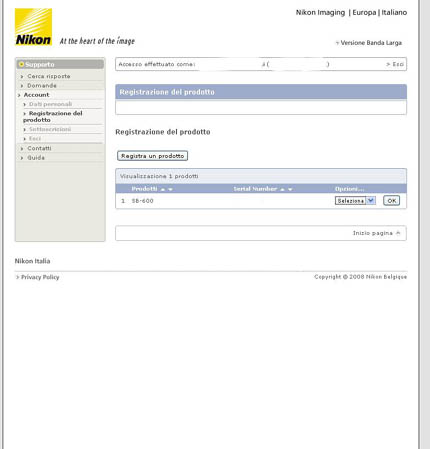
Task: Sort Serial Number descending arrow
Action: [x=290, y=189]
